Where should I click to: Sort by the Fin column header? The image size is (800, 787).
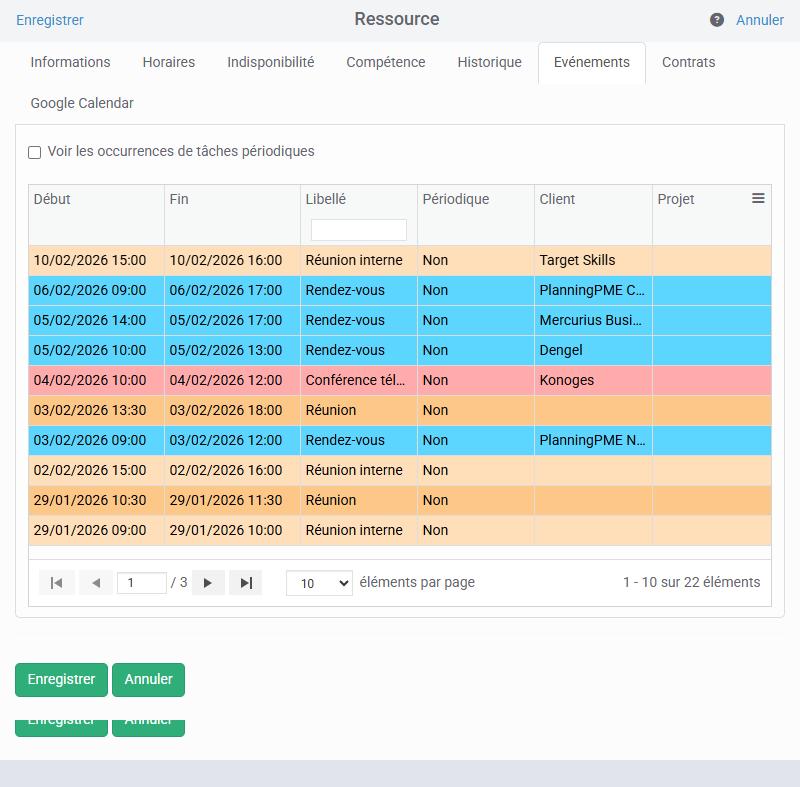tap(179, 199)
